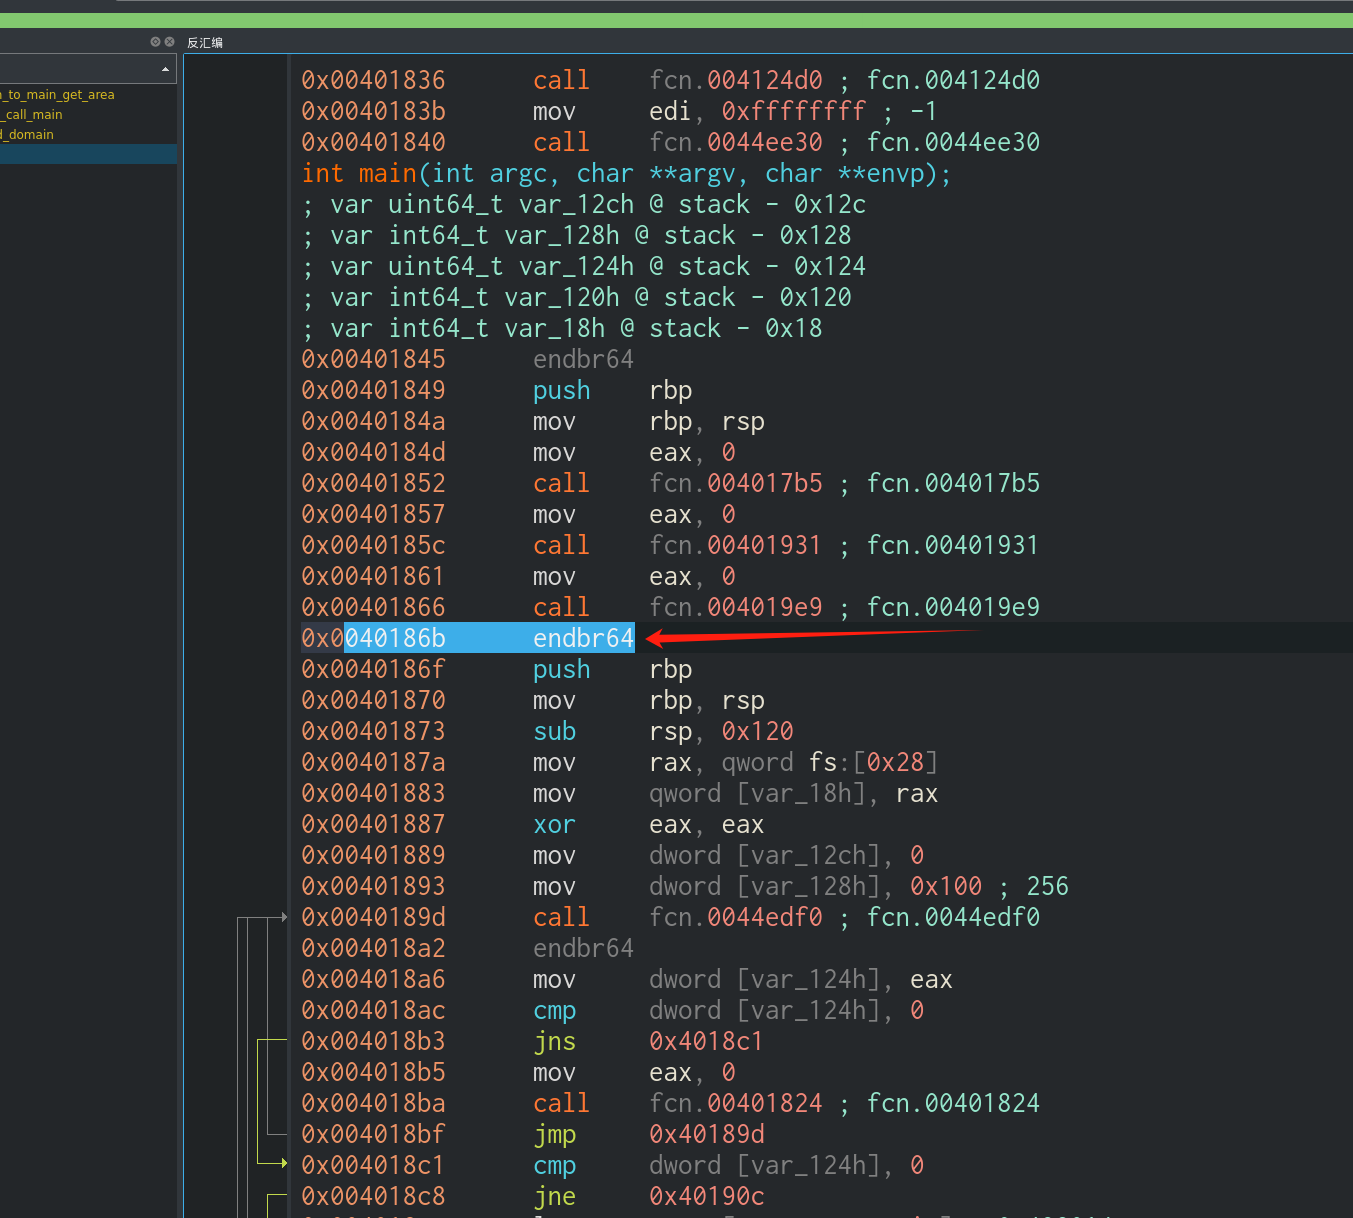Select var_128h variable comment line
Viewport: 1353px width, 1218px height.
577,235
